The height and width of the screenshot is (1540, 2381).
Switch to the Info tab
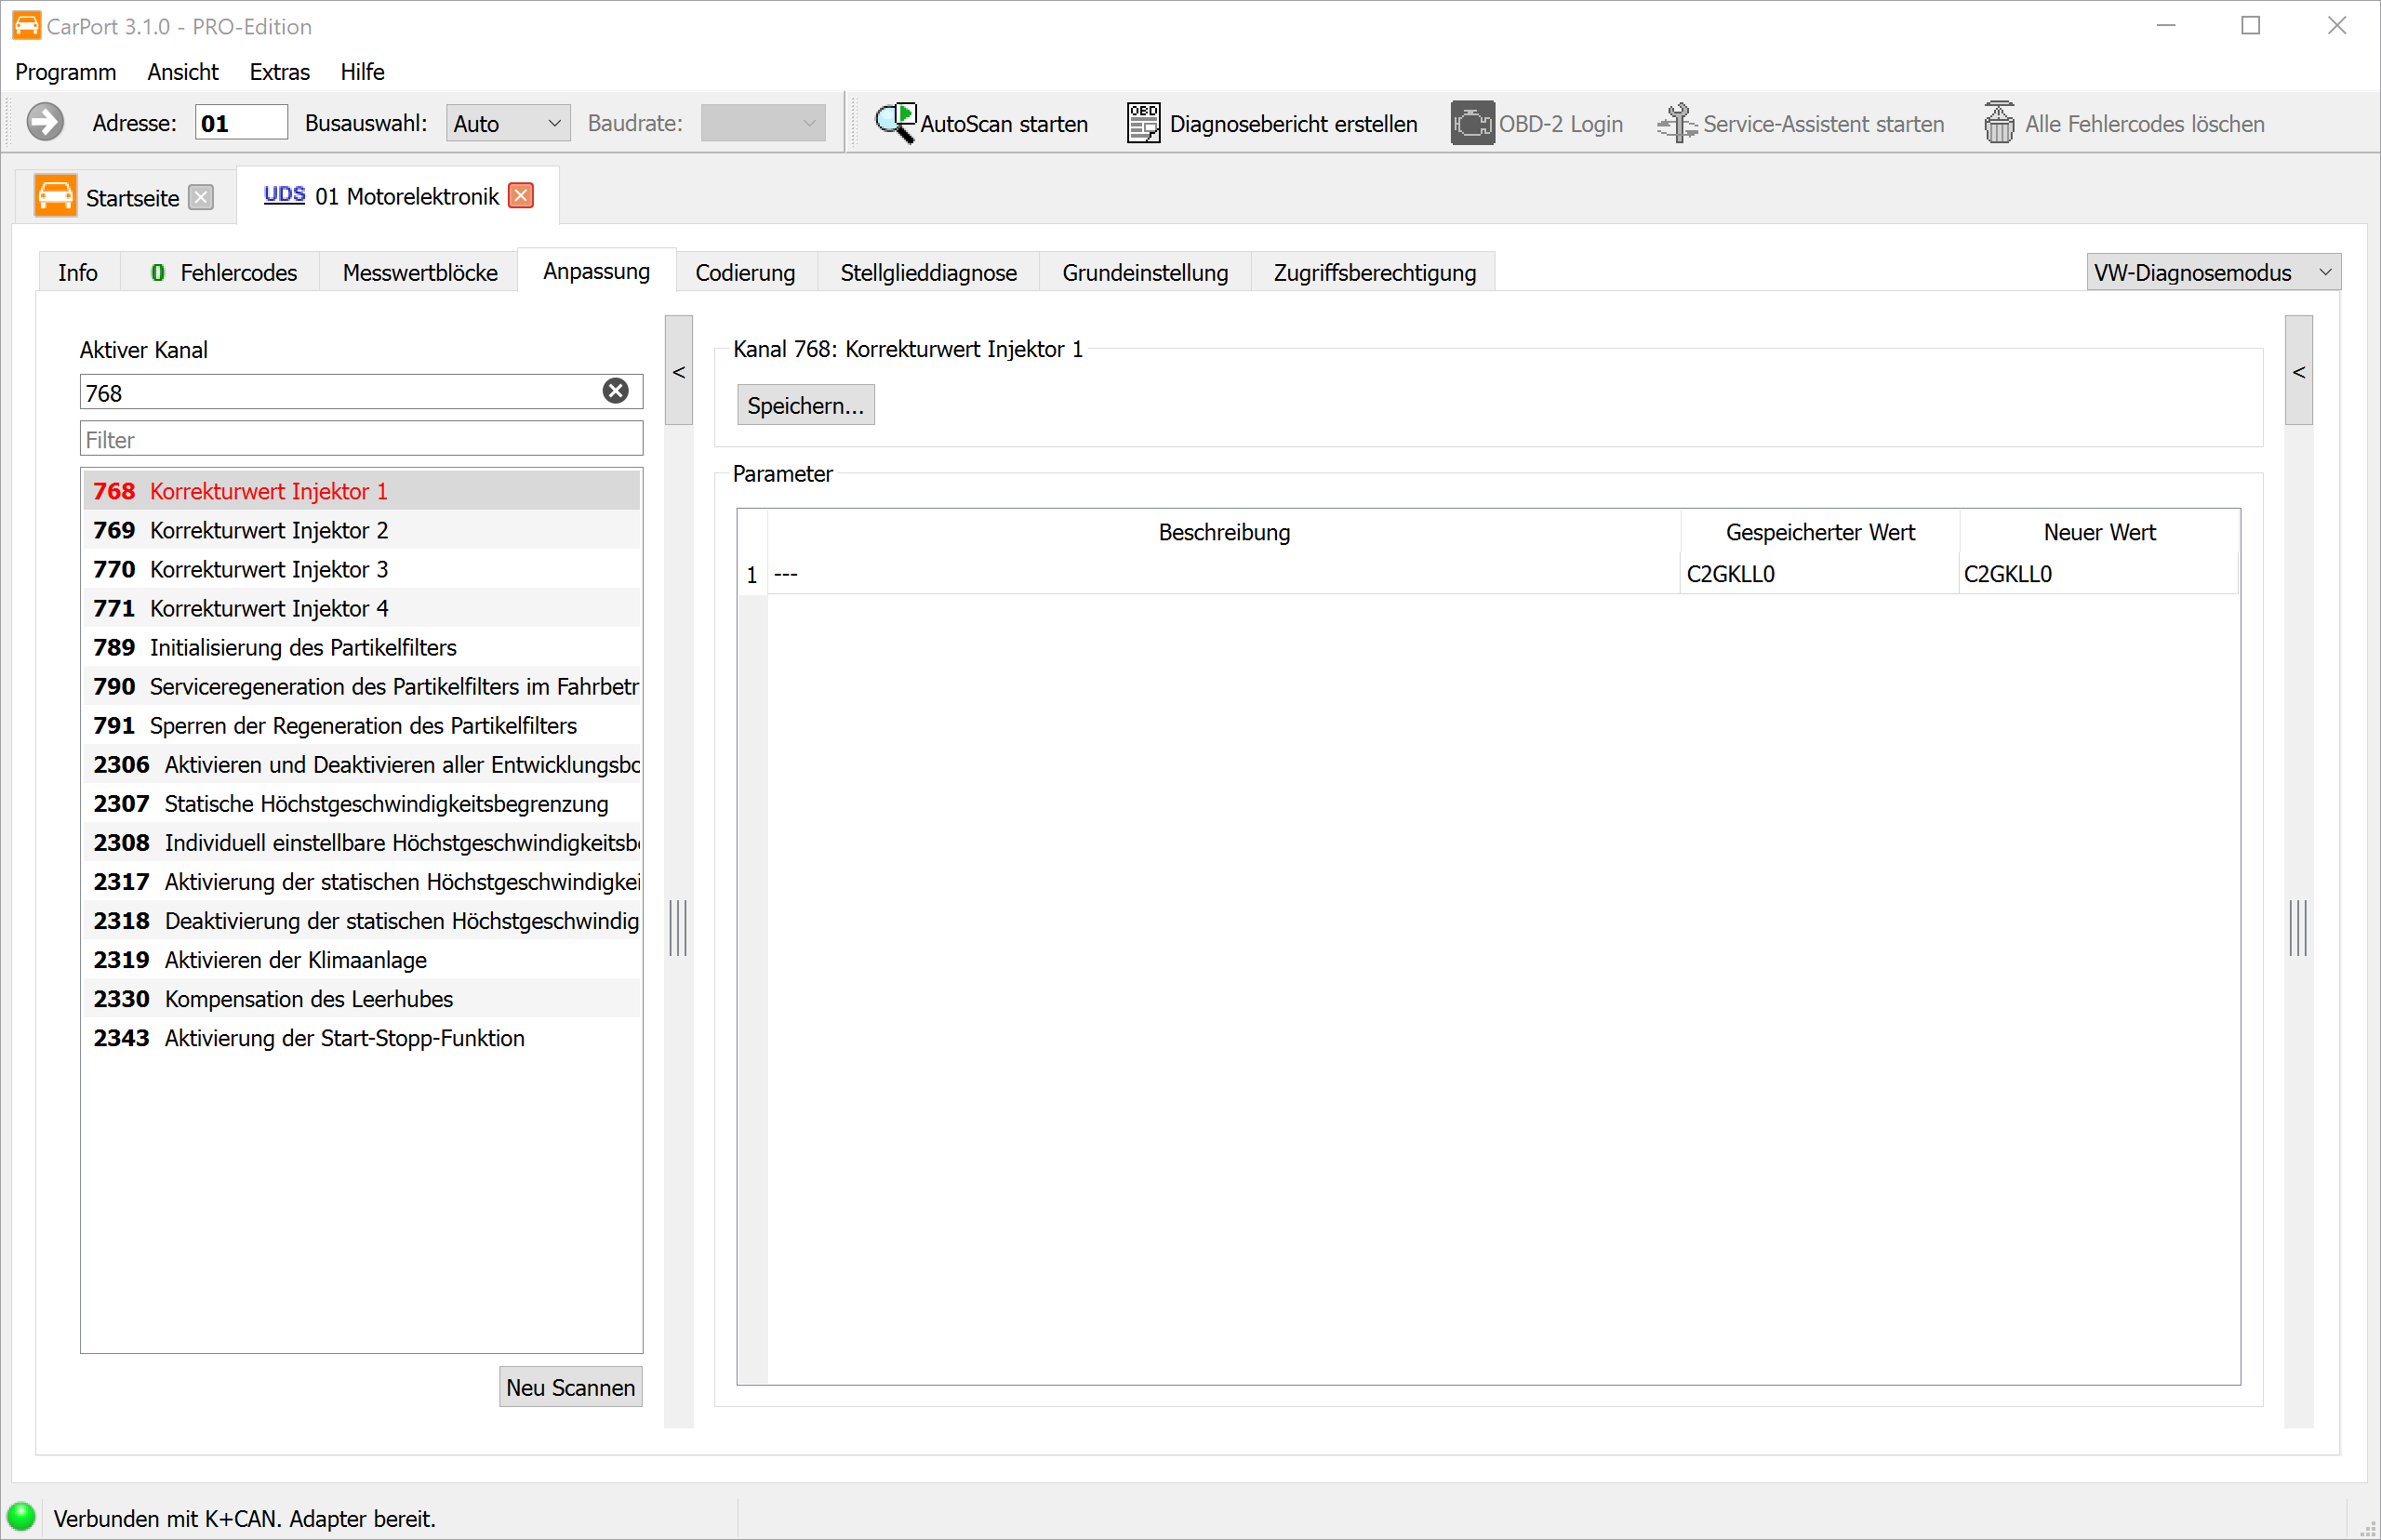tap(78, 272)
